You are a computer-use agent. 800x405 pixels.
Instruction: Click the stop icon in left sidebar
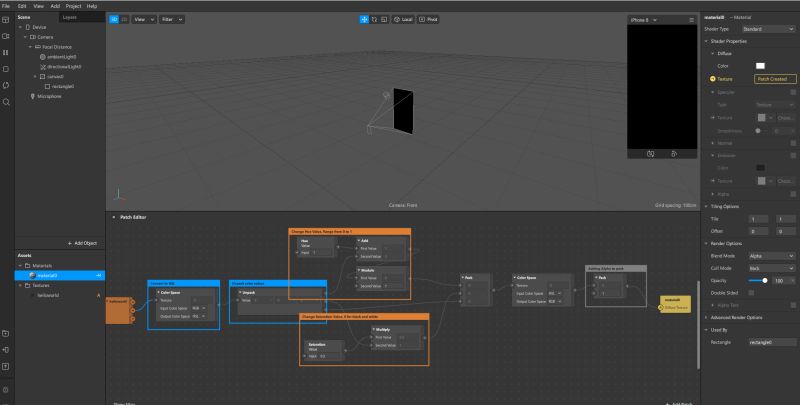[6, 69]
